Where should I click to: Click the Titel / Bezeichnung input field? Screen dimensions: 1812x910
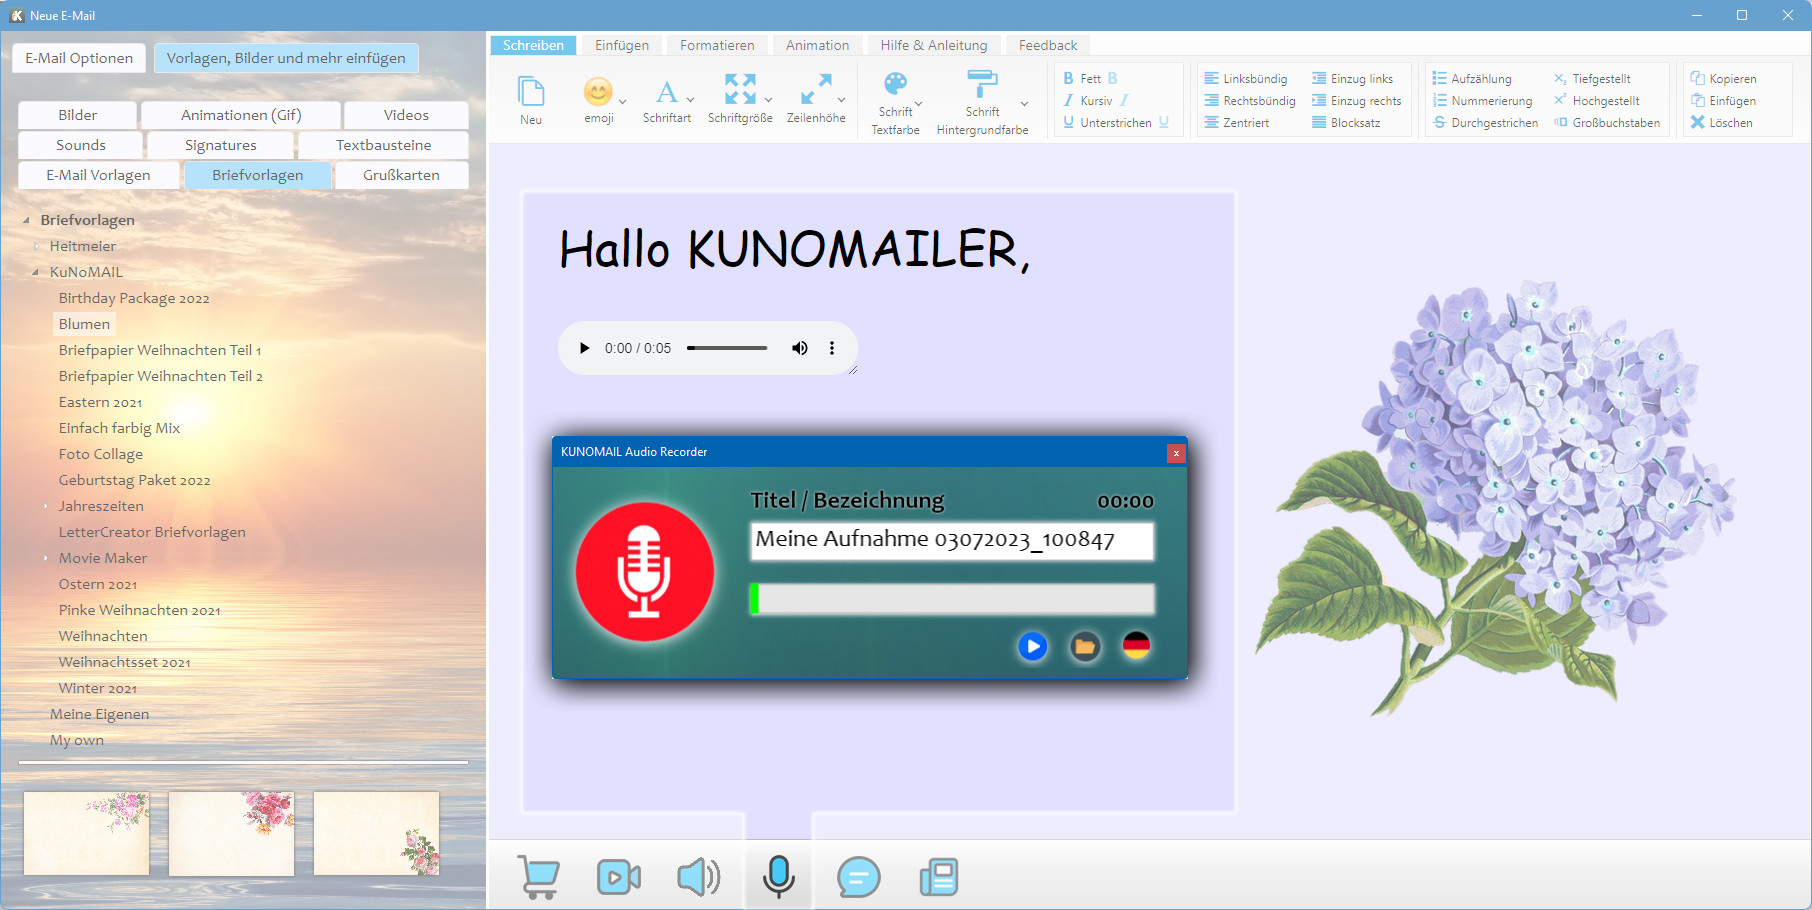click(952, 541)
